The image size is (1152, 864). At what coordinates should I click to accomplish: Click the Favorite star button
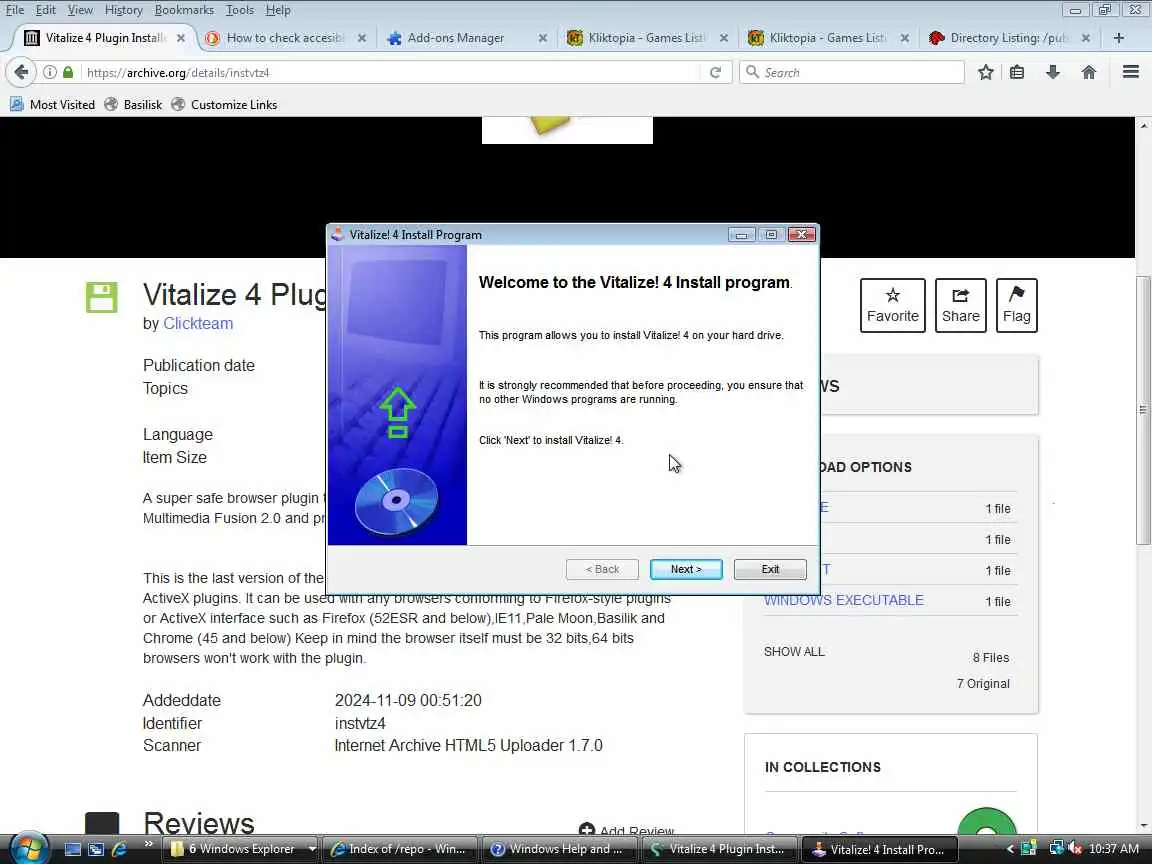(x=893, y=306)
